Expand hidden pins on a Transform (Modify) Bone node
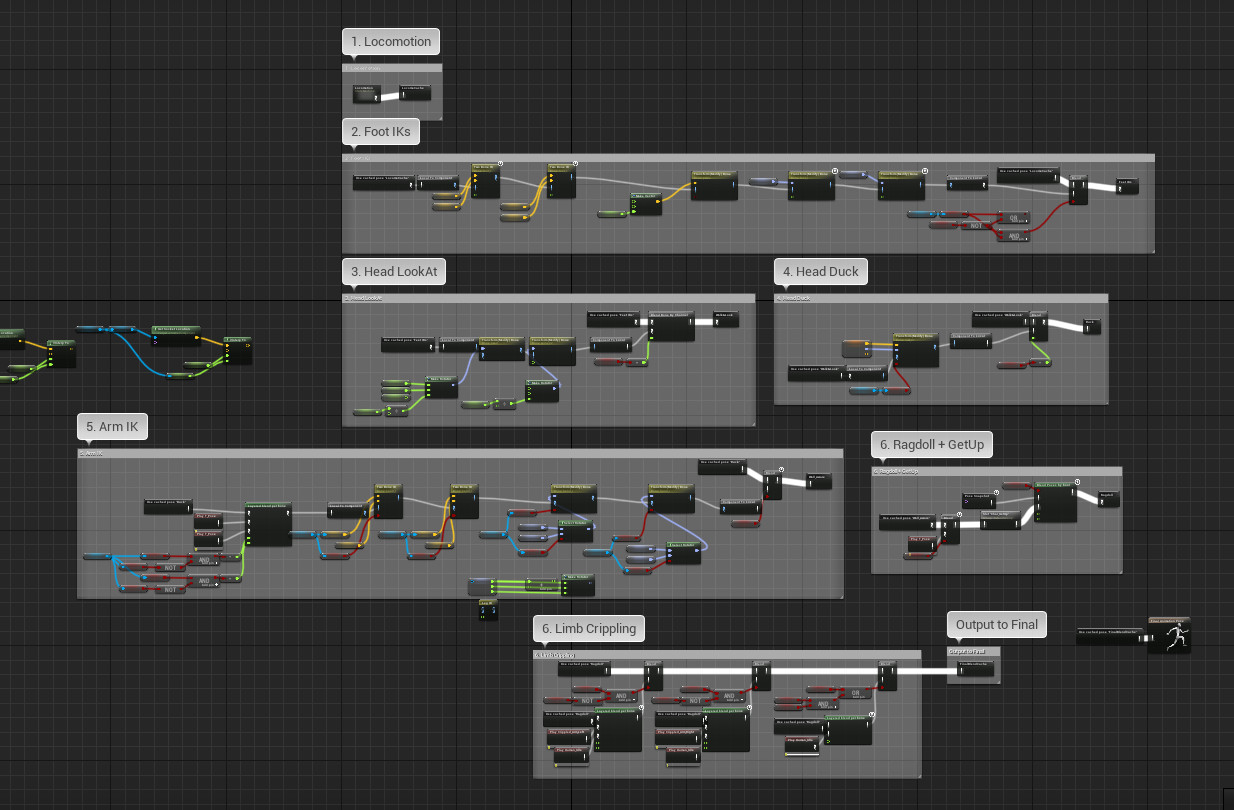This screenshot has width=1234, height=810. (x=833, y=170)
